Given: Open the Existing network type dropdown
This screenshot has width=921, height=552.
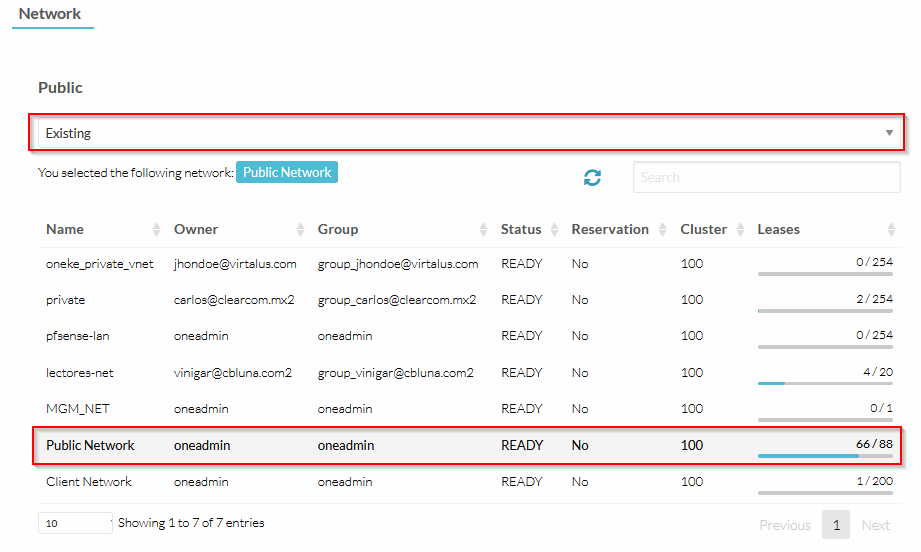Looking at the screenshot, I should pos(467,133).
